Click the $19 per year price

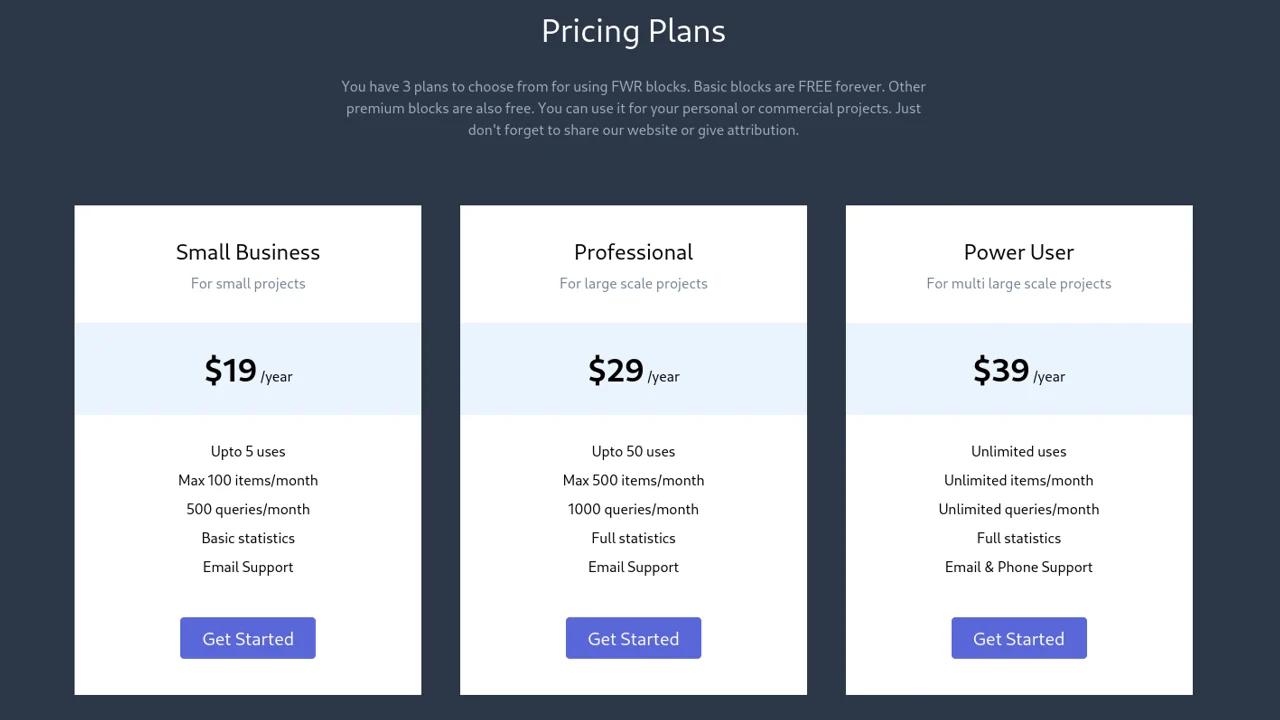pyautogui.click(x=248, y=370)
